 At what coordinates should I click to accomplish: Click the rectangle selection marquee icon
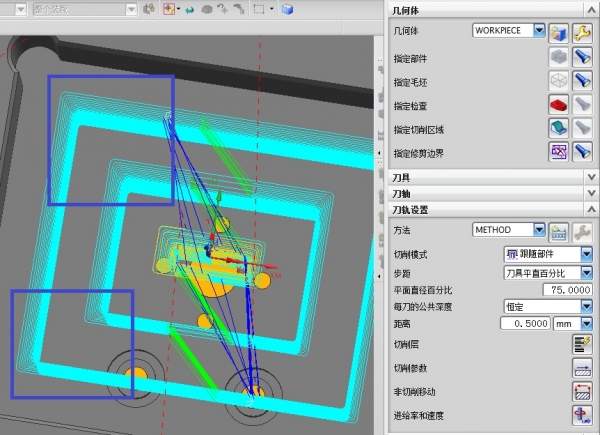click(x=259, y=9)
